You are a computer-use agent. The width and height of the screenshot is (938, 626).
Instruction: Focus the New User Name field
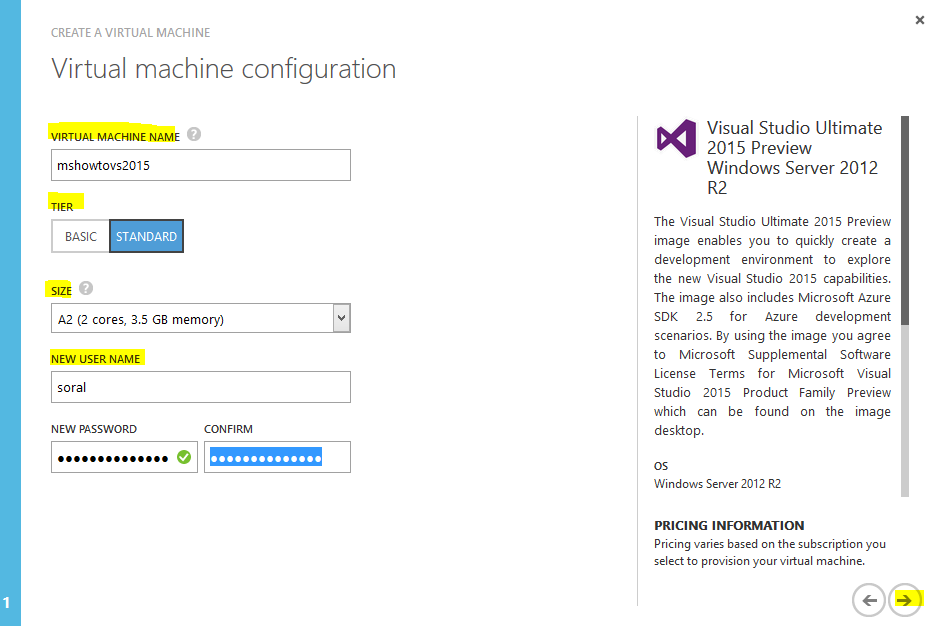tap(200, 386)
